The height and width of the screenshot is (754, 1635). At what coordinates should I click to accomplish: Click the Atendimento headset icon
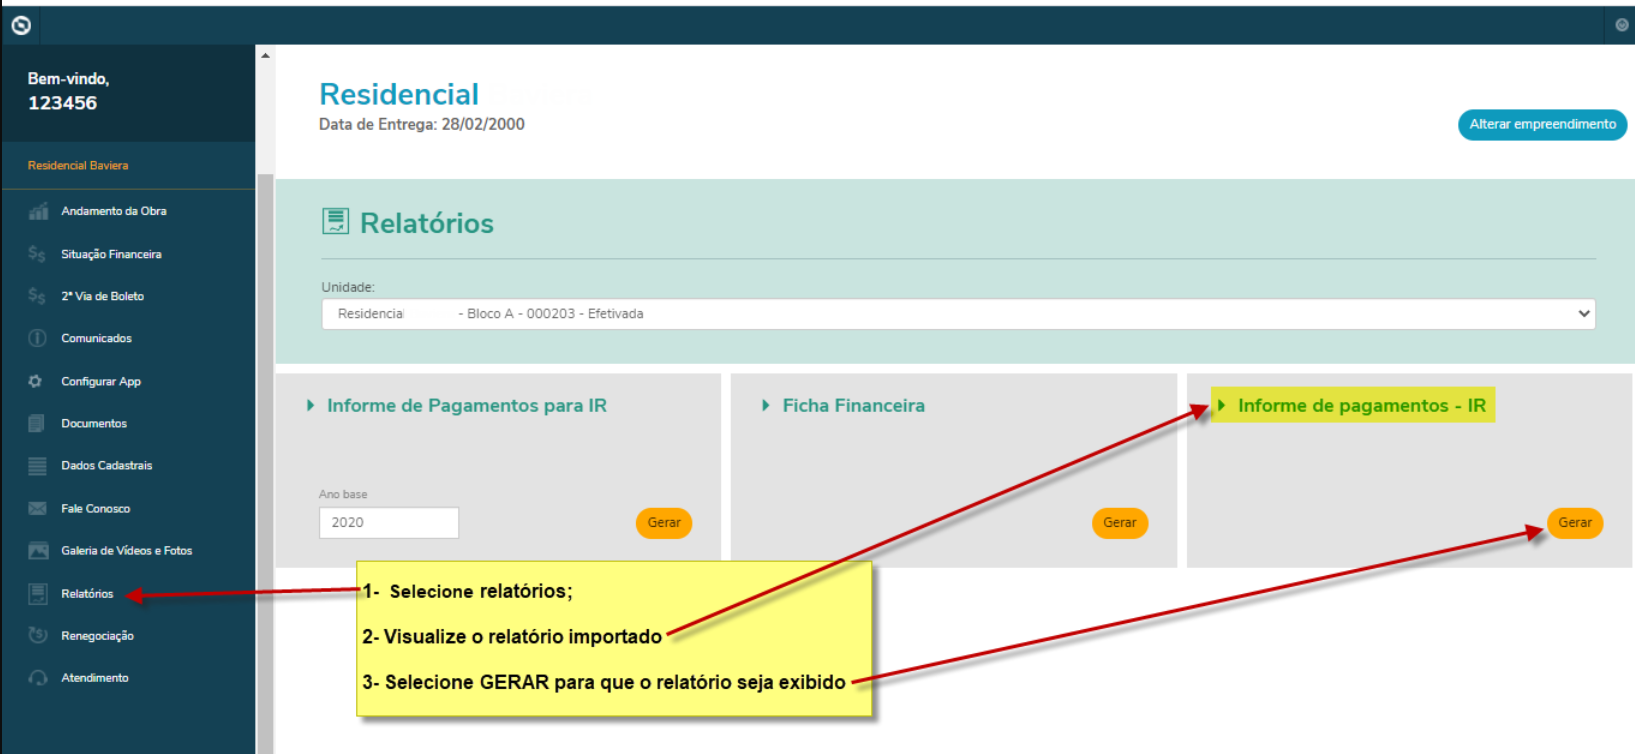(38, 678)
